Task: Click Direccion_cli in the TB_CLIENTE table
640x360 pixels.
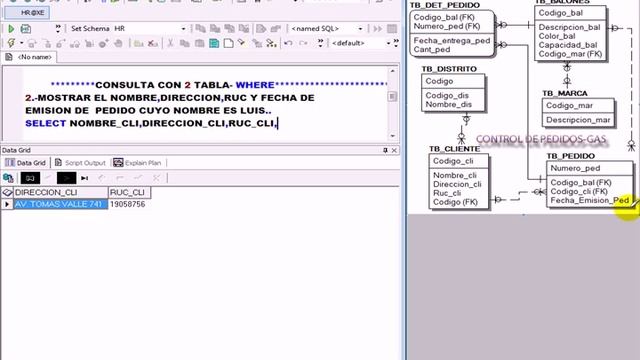Action: 457,184
